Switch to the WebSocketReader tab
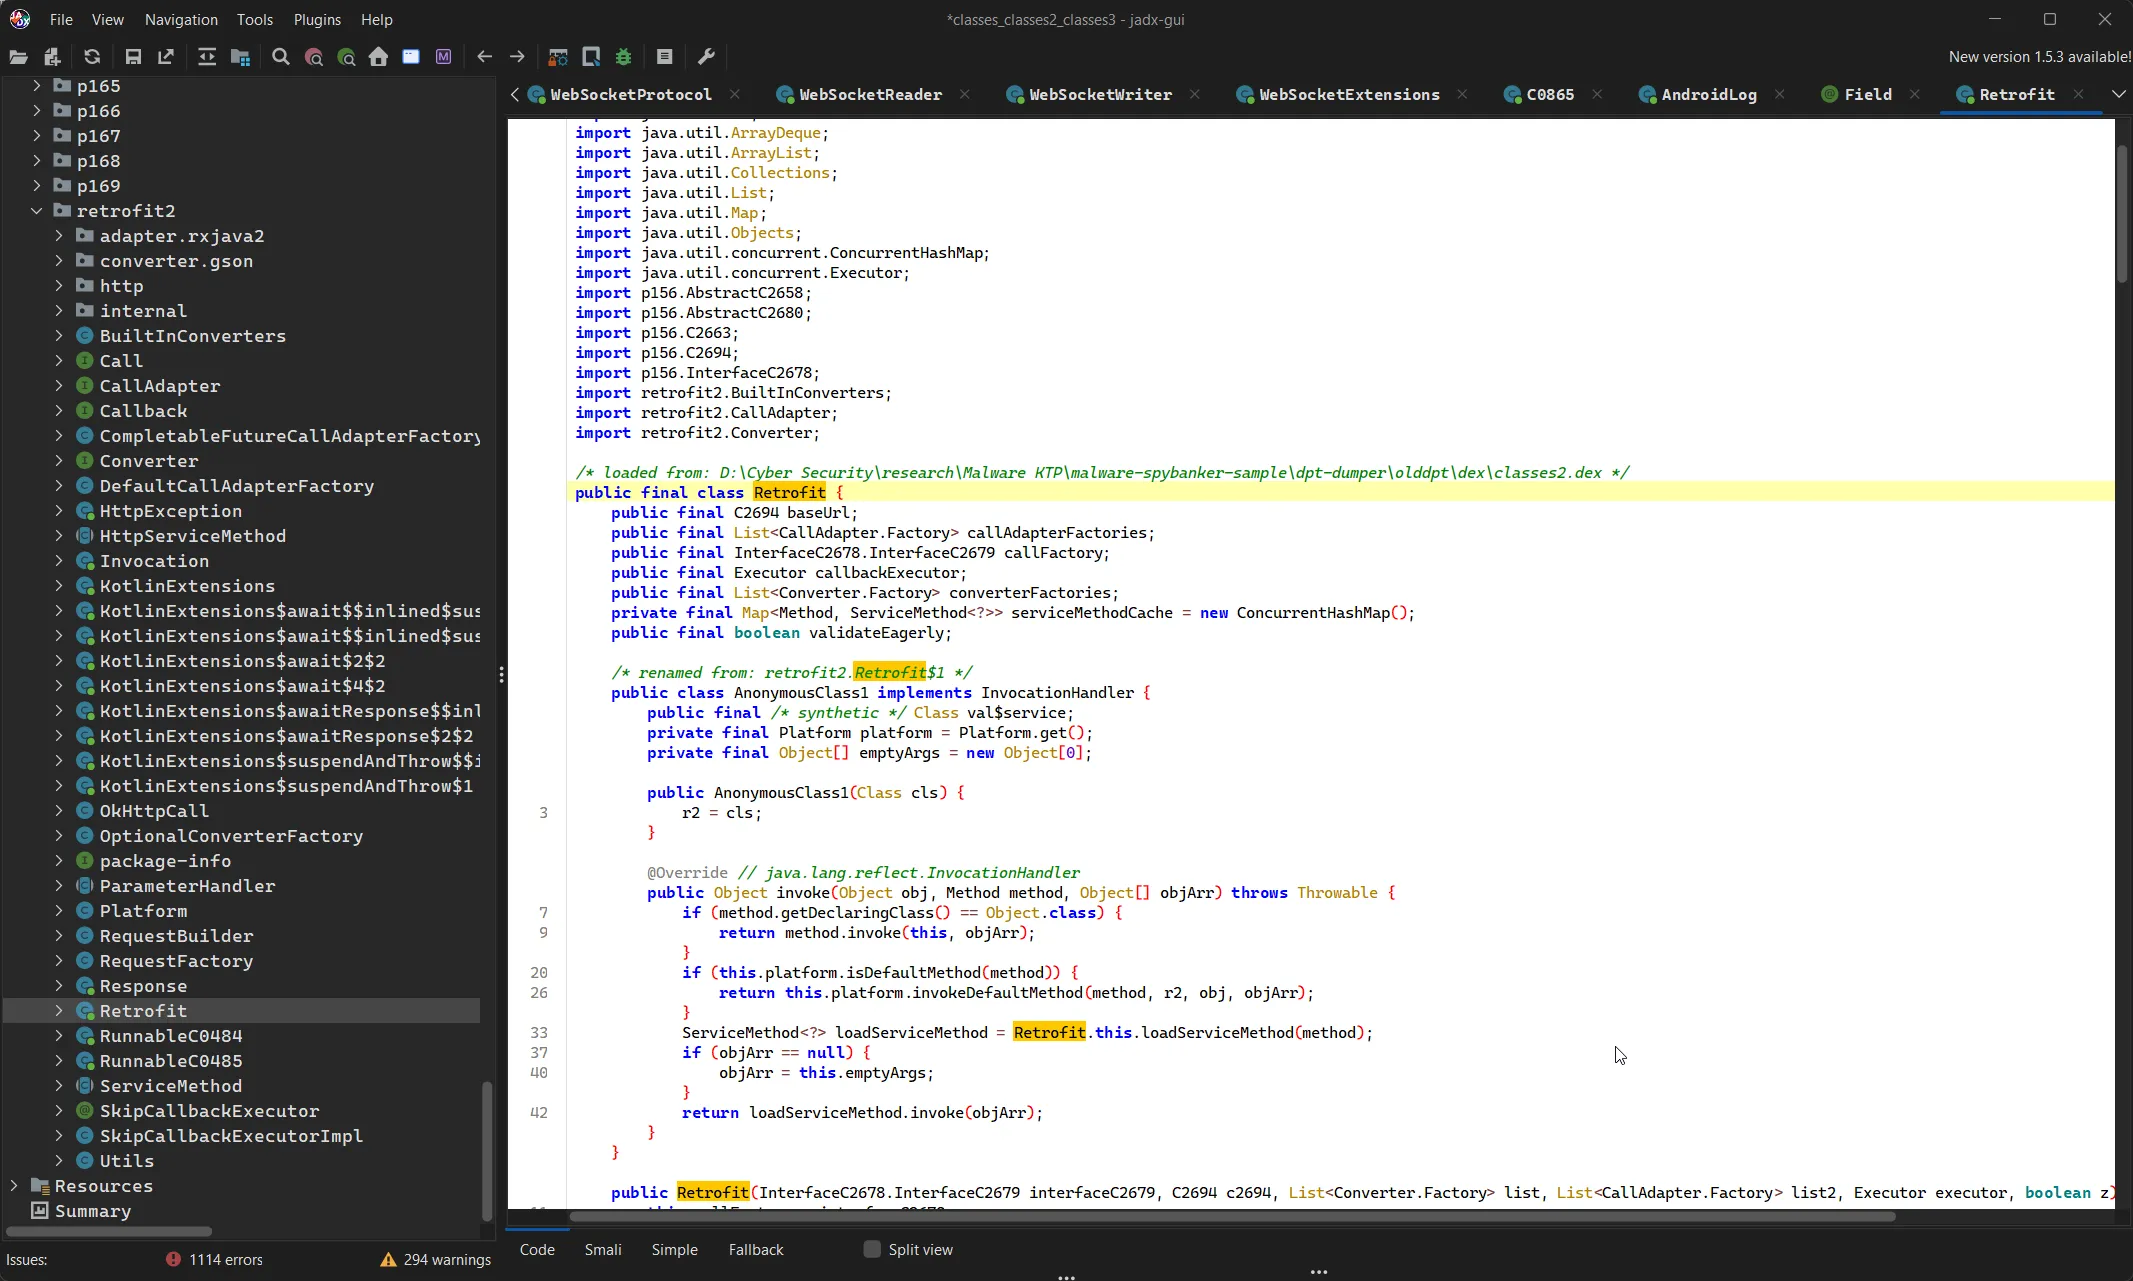Screen dimensions: 2133x1281 (869, 94)
